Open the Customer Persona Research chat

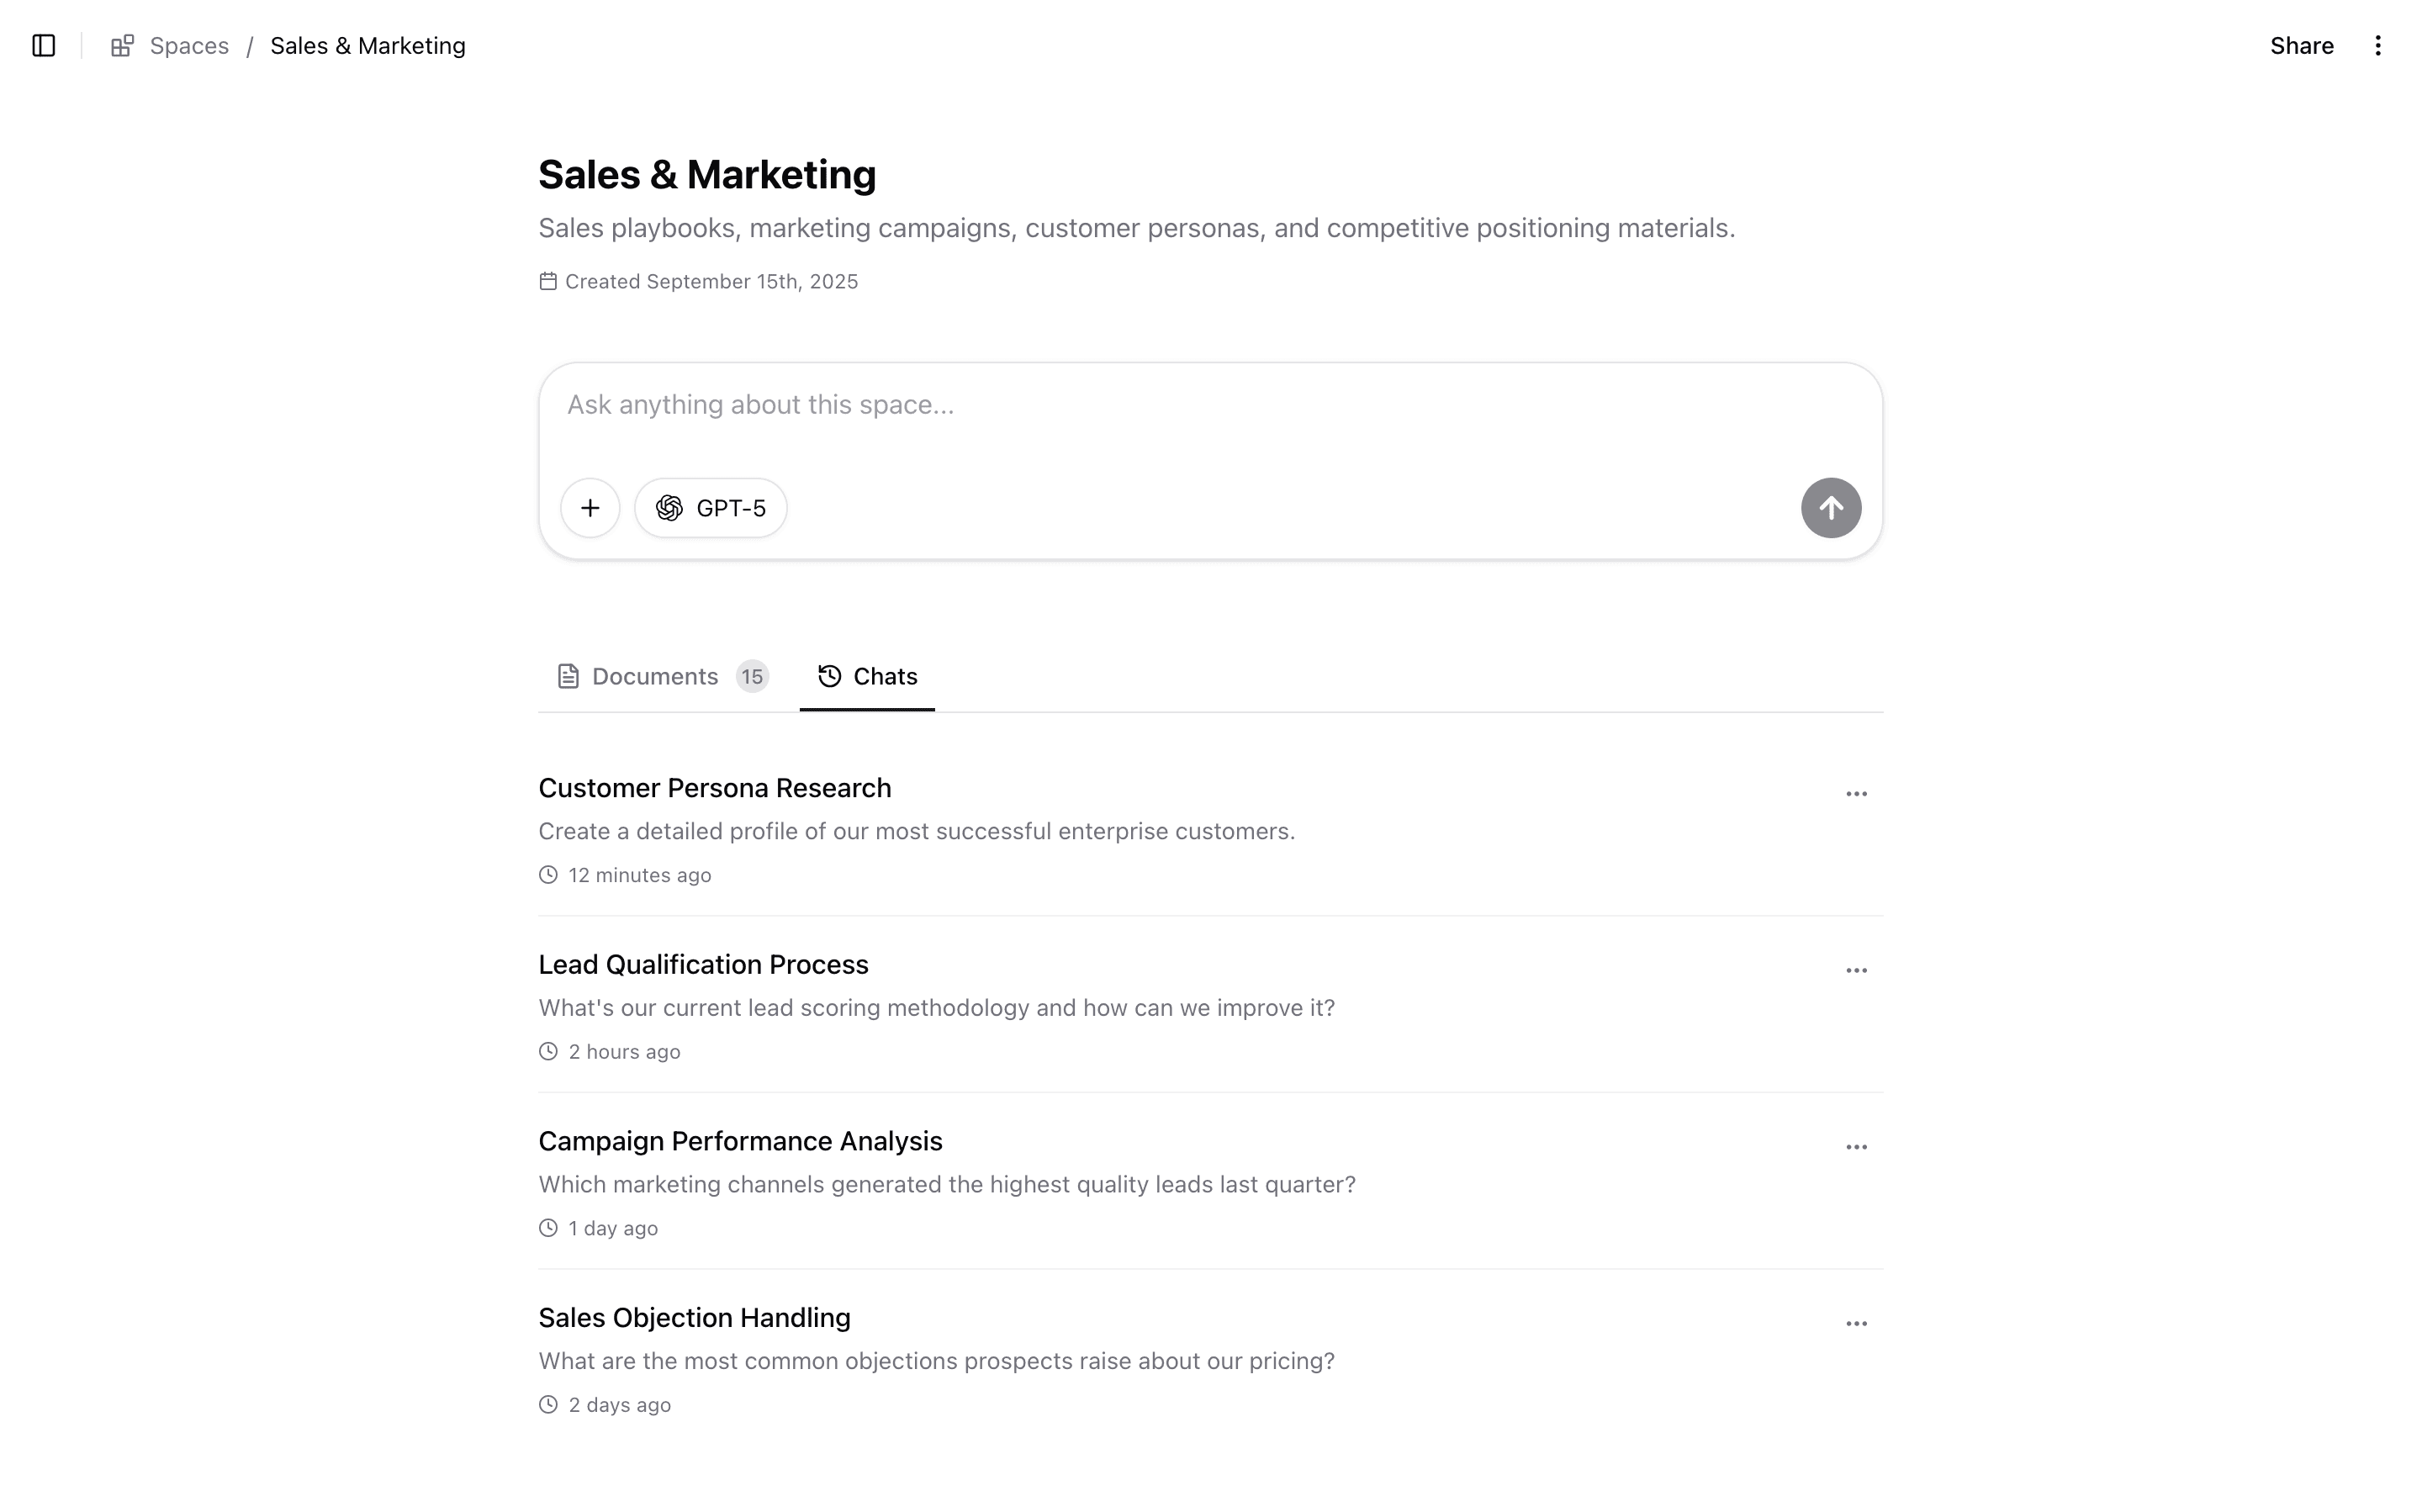[714, 788]
